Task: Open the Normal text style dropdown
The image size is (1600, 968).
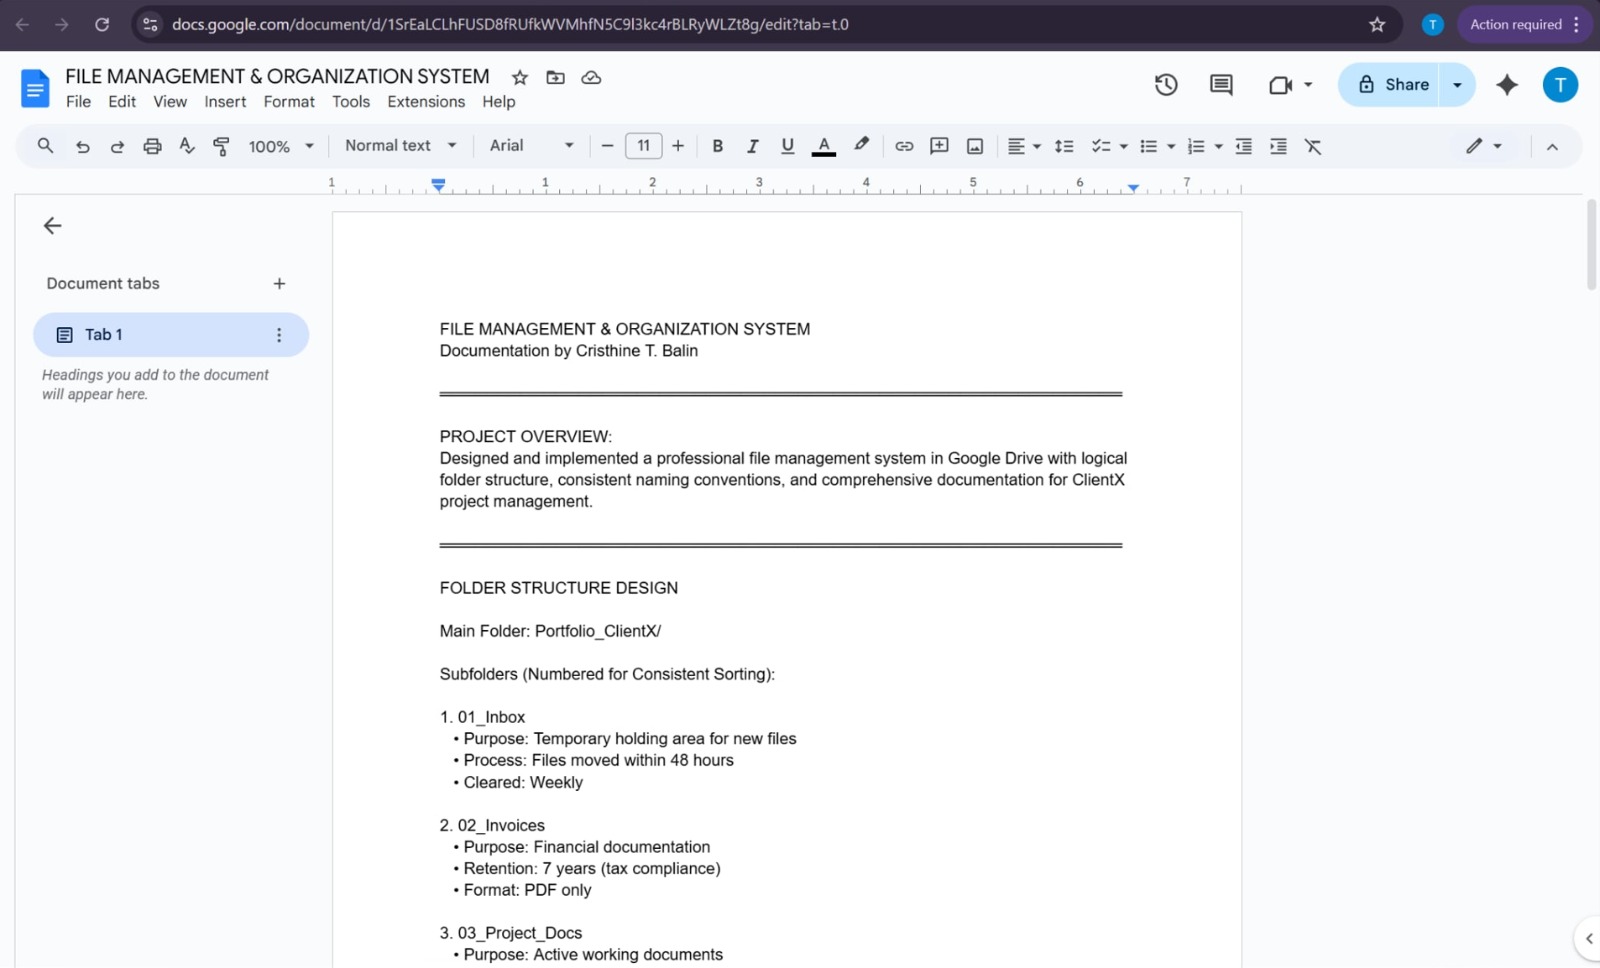Action: point(400,146)
